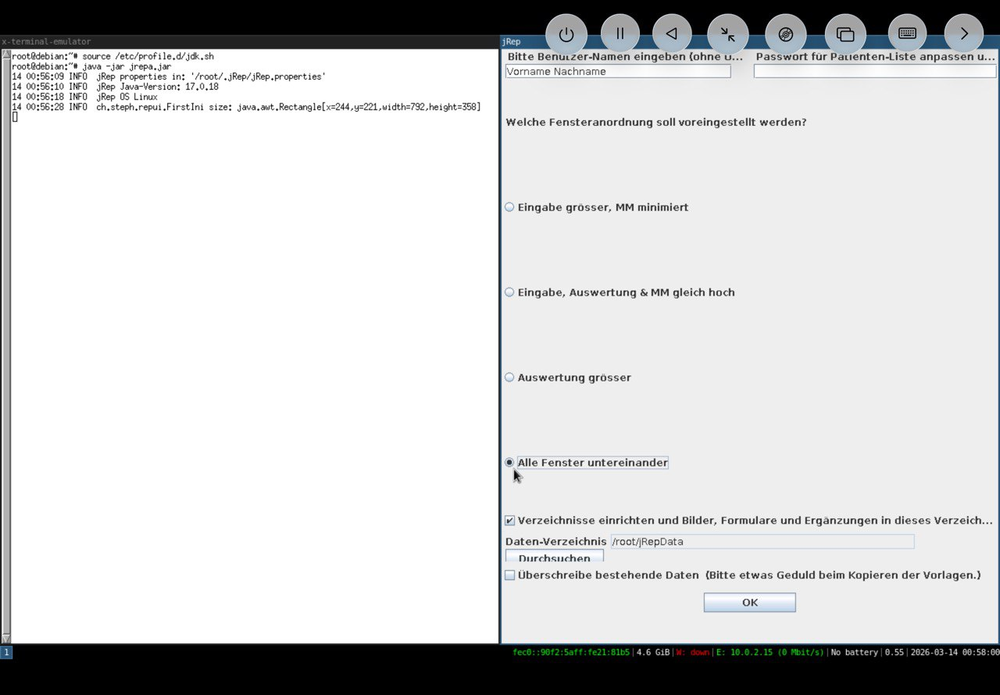Click the inward arrows shrink-screen icon
The height and width of the screenshot is (695, 1000).
pyautogui.click(x=728, y=34)
